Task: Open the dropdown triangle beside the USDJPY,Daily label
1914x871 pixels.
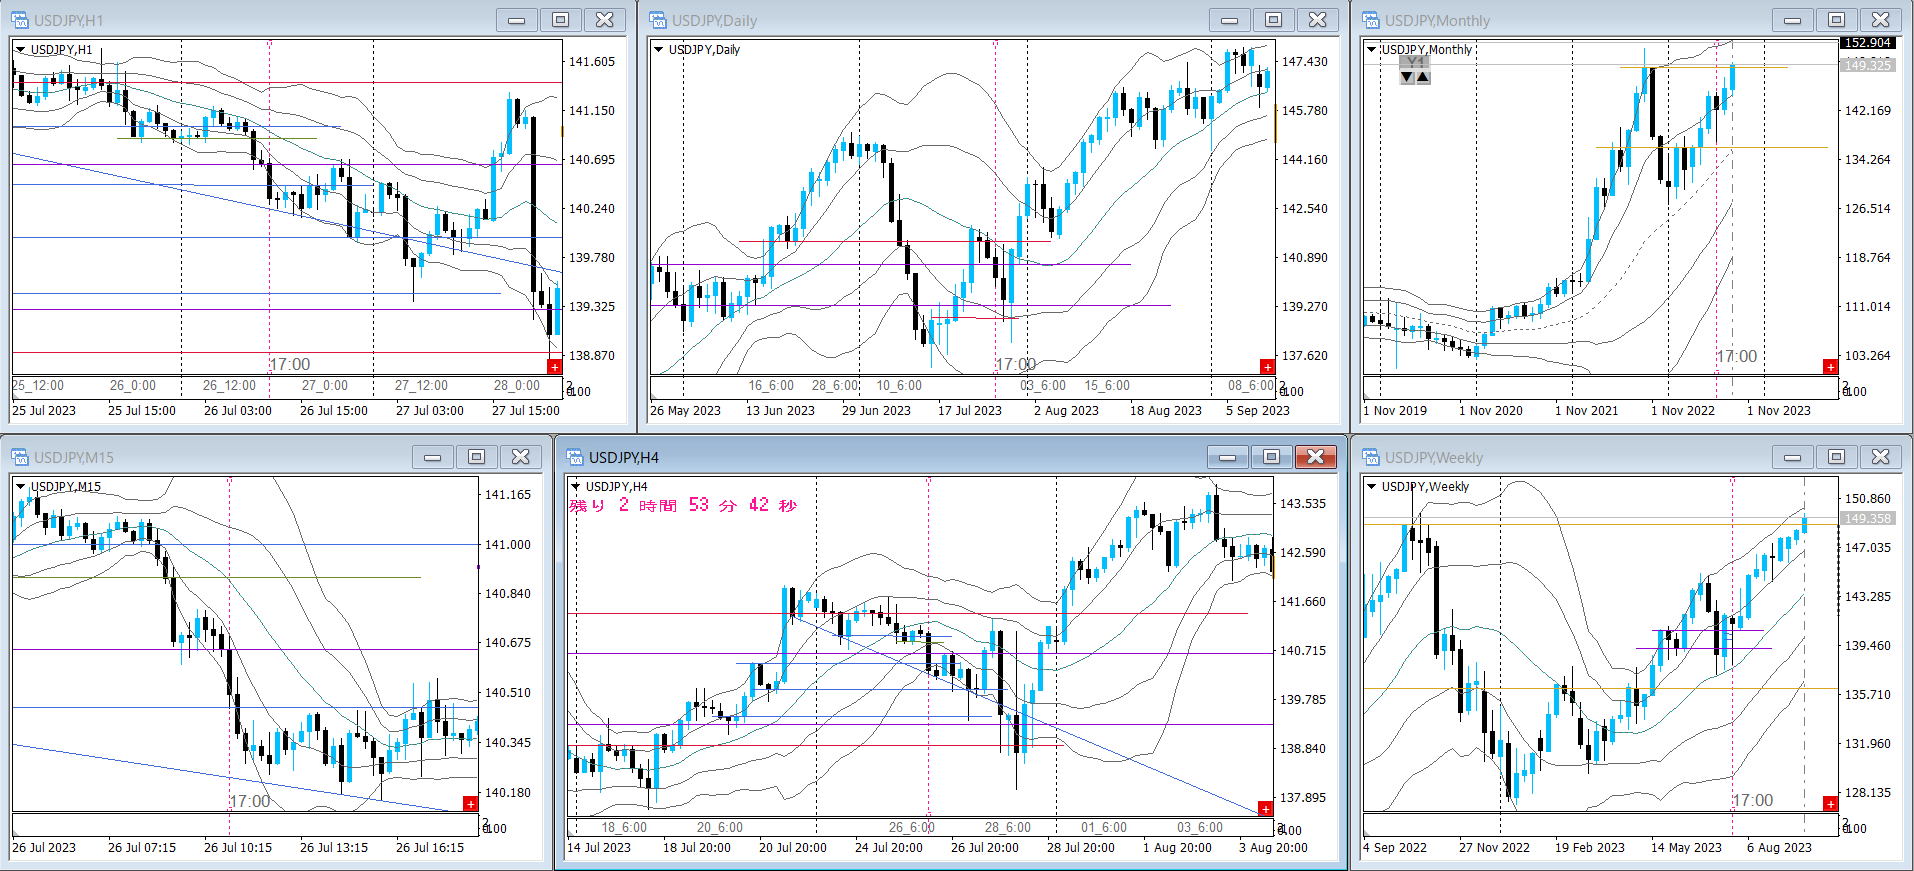Action: 658,50
